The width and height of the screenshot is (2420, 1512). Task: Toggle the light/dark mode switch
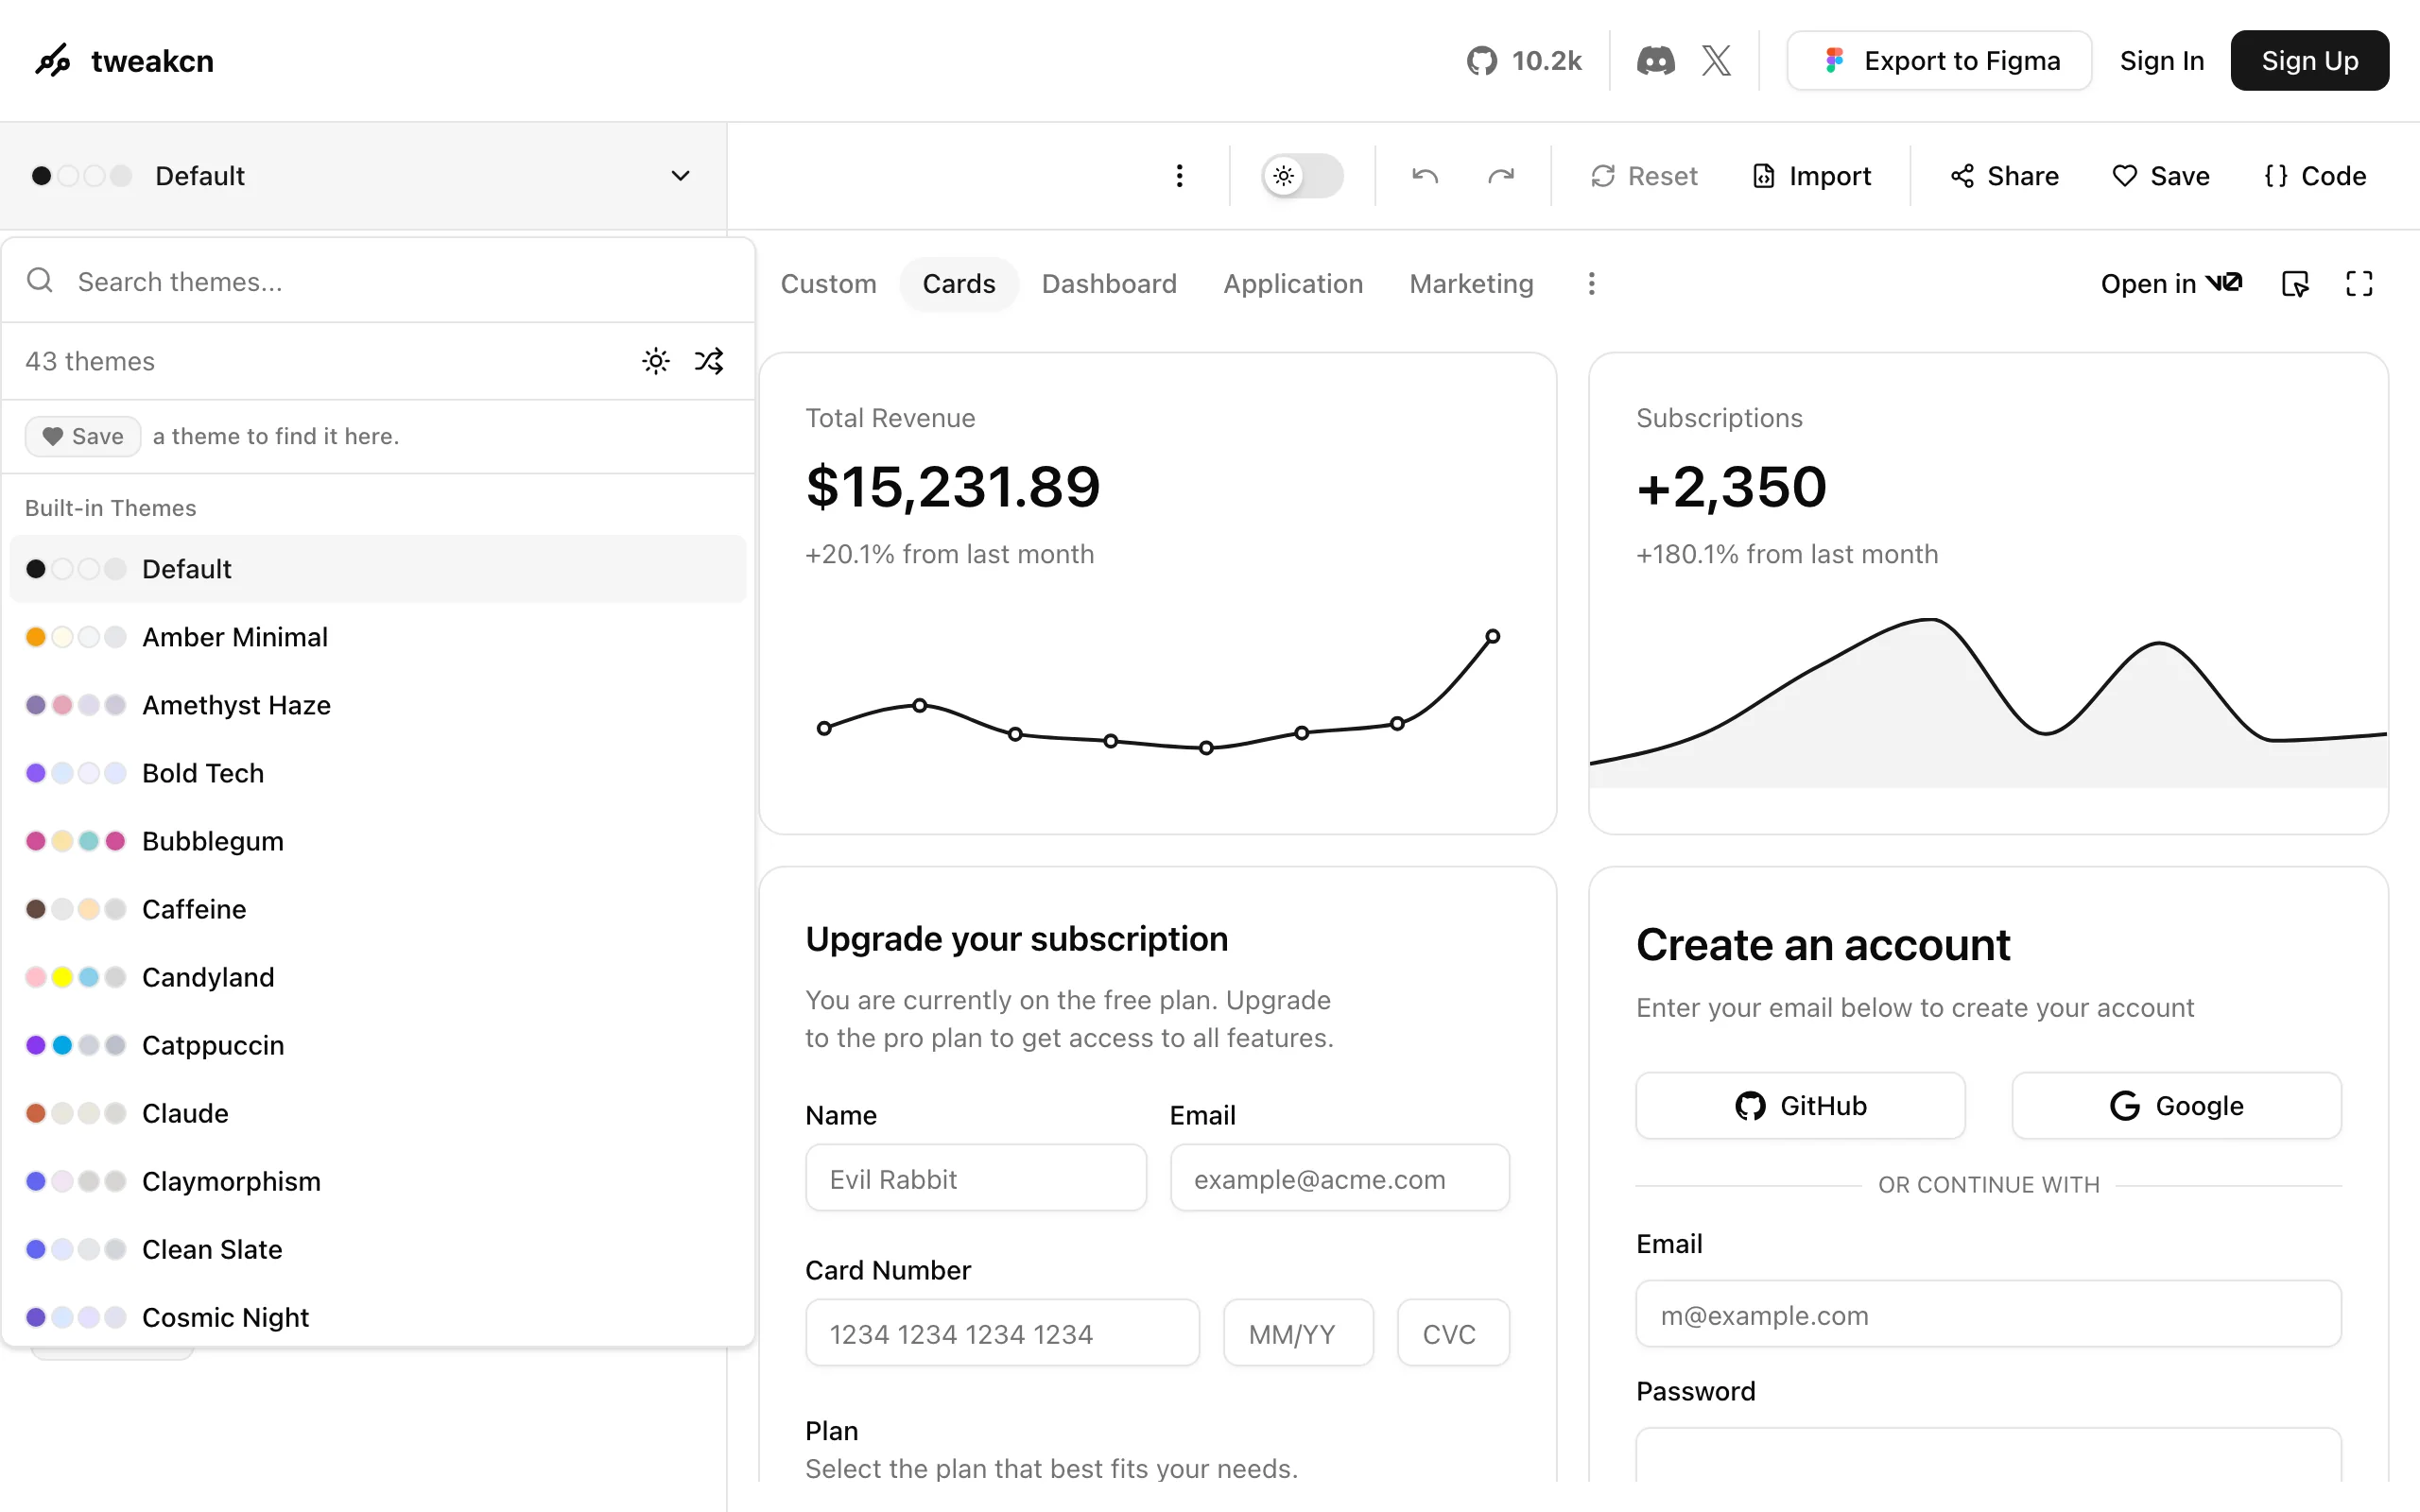tap(1302, 176)
